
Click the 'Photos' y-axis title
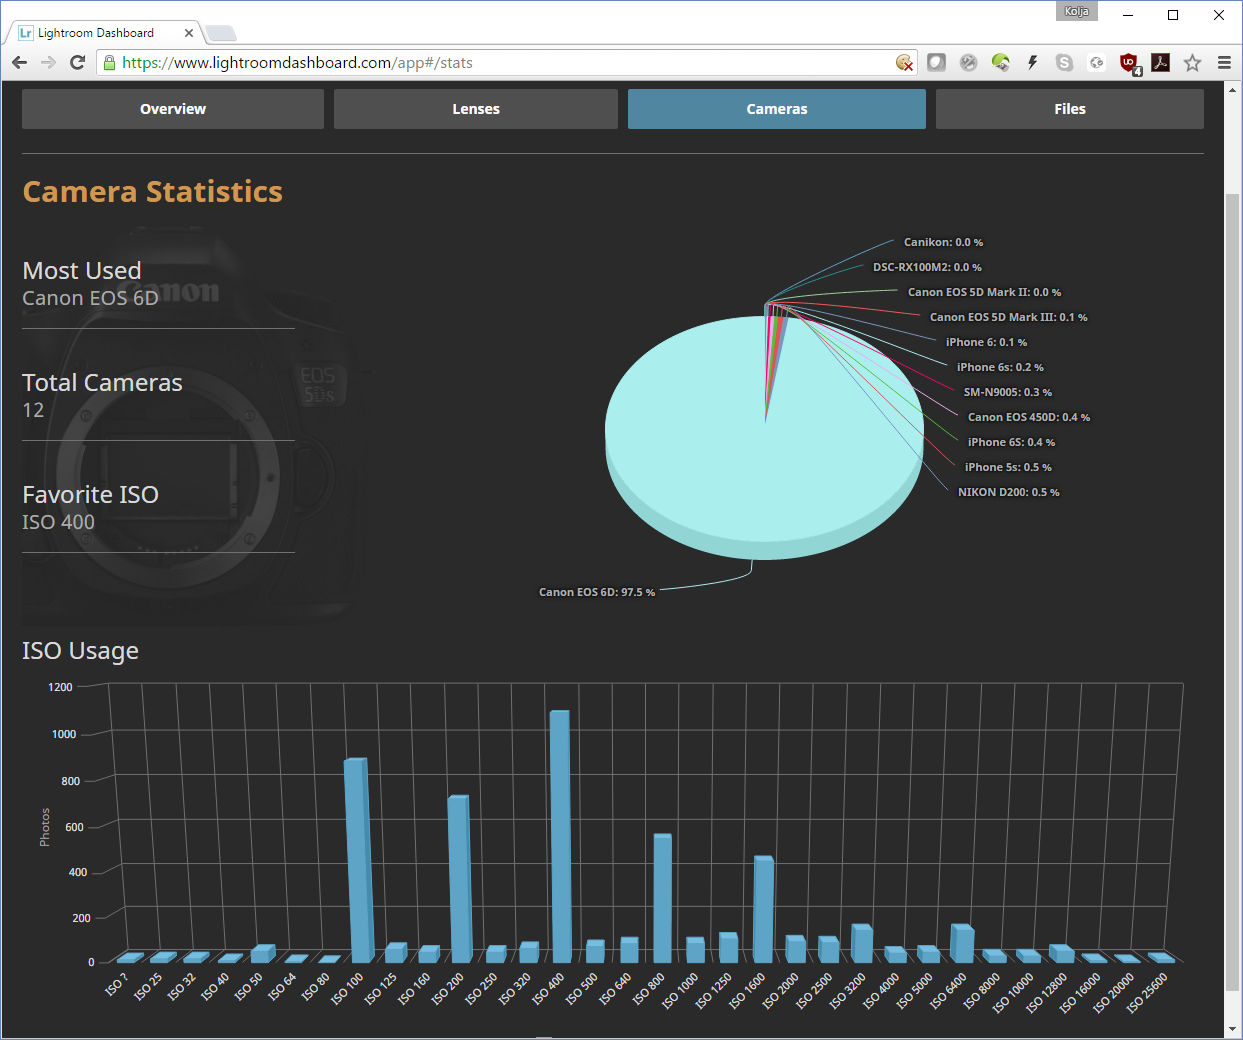[44, 827]
